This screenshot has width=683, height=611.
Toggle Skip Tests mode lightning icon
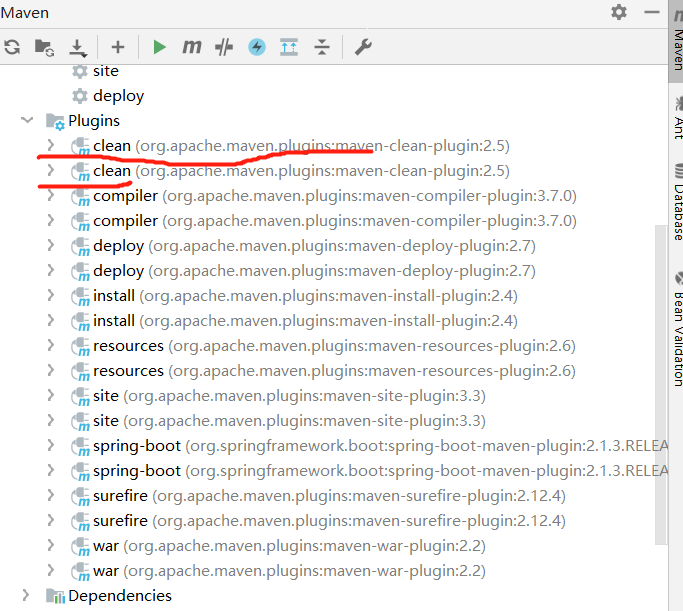tap(257, 47)
